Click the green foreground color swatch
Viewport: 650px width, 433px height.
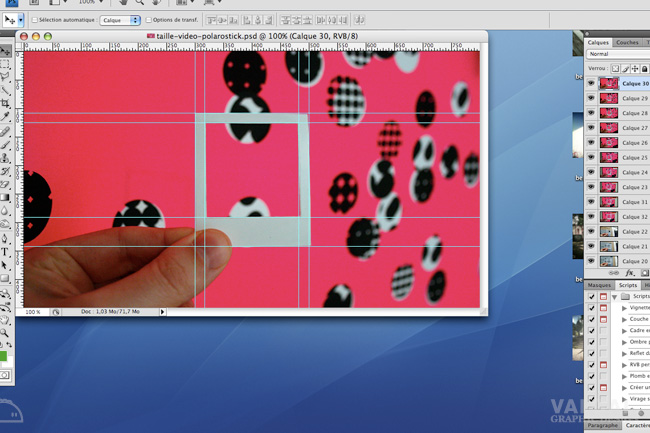(x=3, y=356)
